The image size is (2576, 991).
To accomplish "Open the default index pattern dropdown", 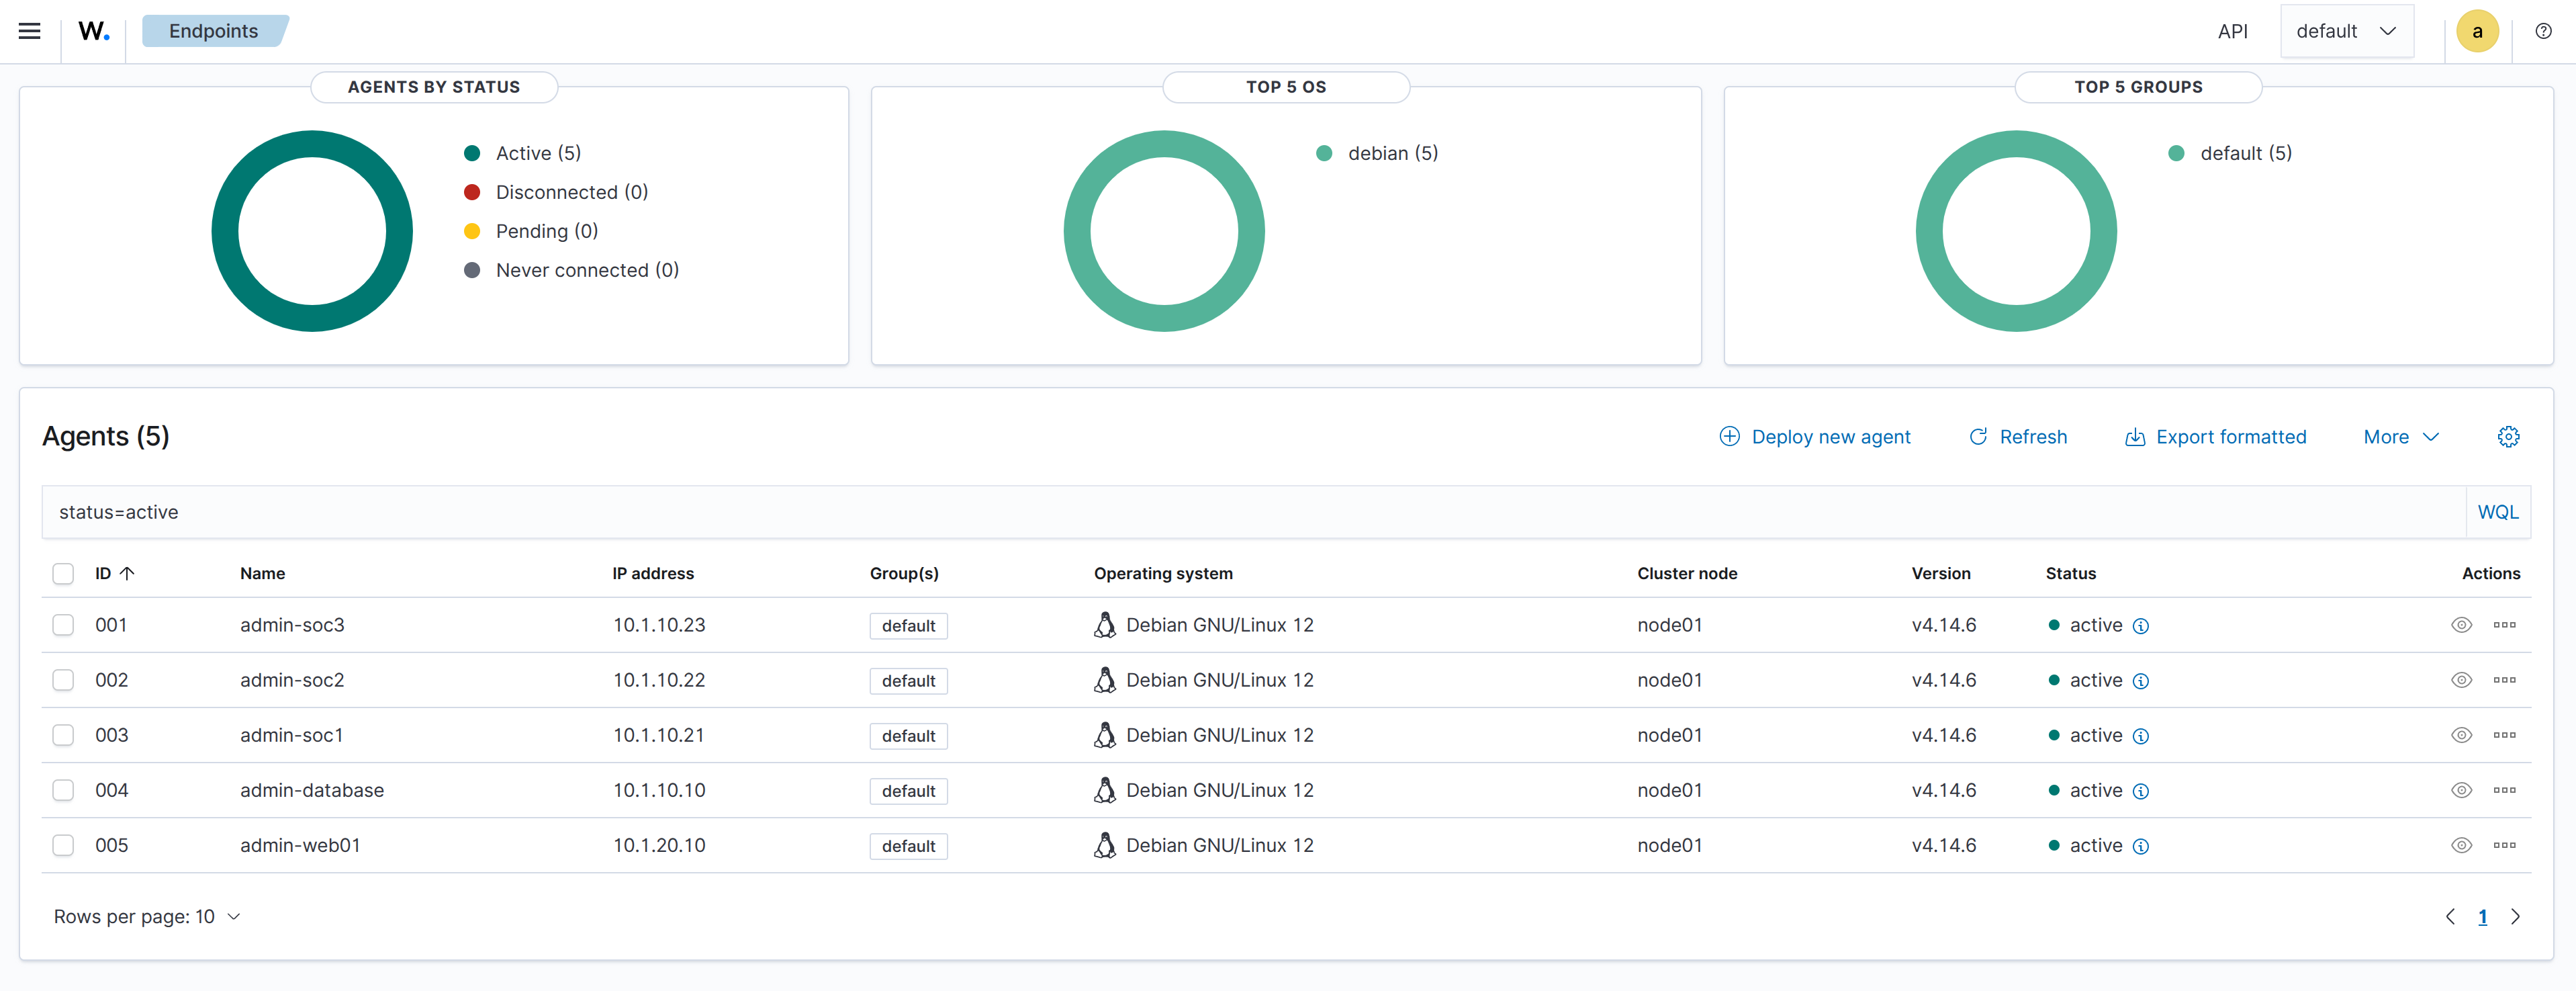I will pos(2346,31).
